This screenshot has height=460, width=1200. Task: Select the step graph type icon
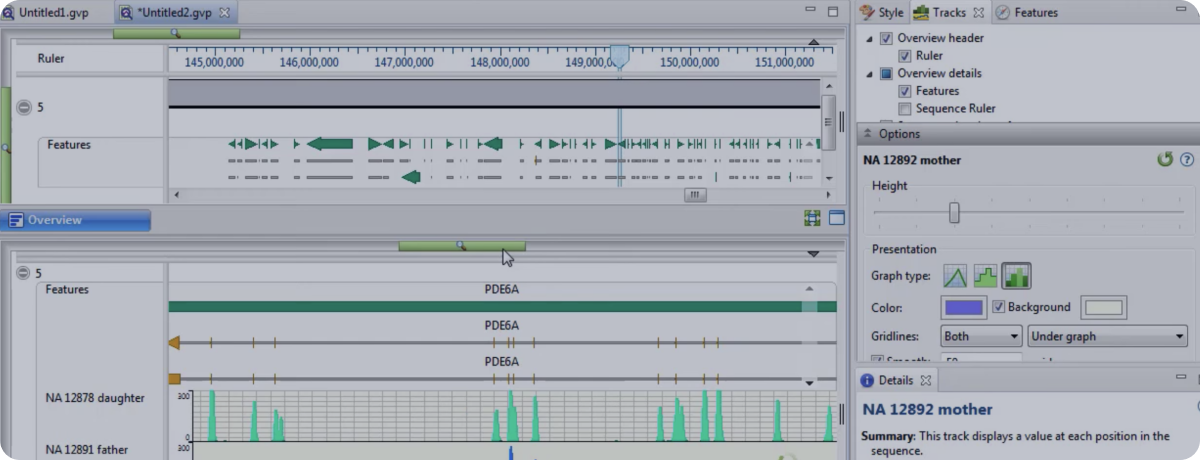(x=986, y=276)
